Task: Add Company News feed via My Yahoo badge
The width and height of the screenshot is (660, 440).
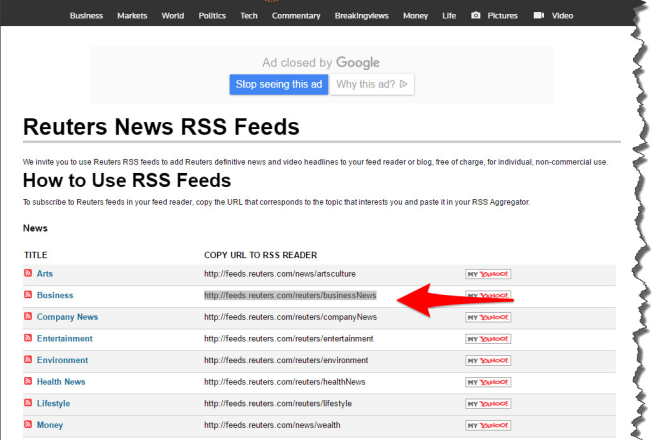Action: 488,317
